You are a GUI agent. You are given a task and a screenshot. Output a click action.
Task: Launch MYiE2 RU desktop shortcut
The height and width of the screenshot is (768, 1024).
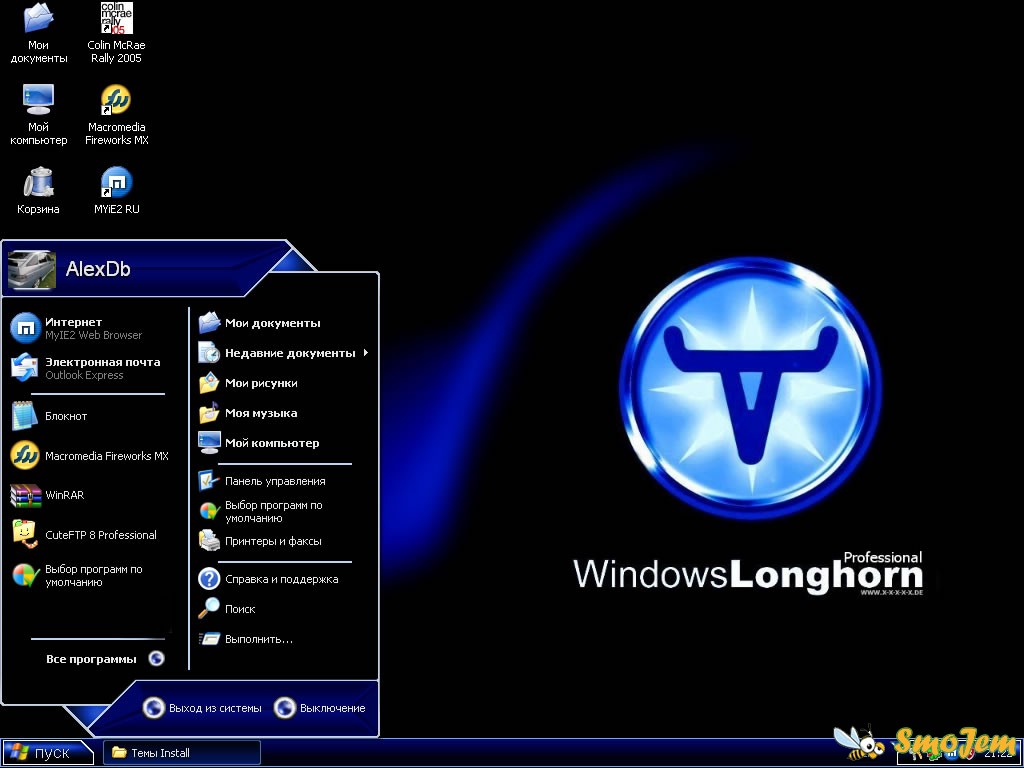pyautogui.click(x=116, y=191)
